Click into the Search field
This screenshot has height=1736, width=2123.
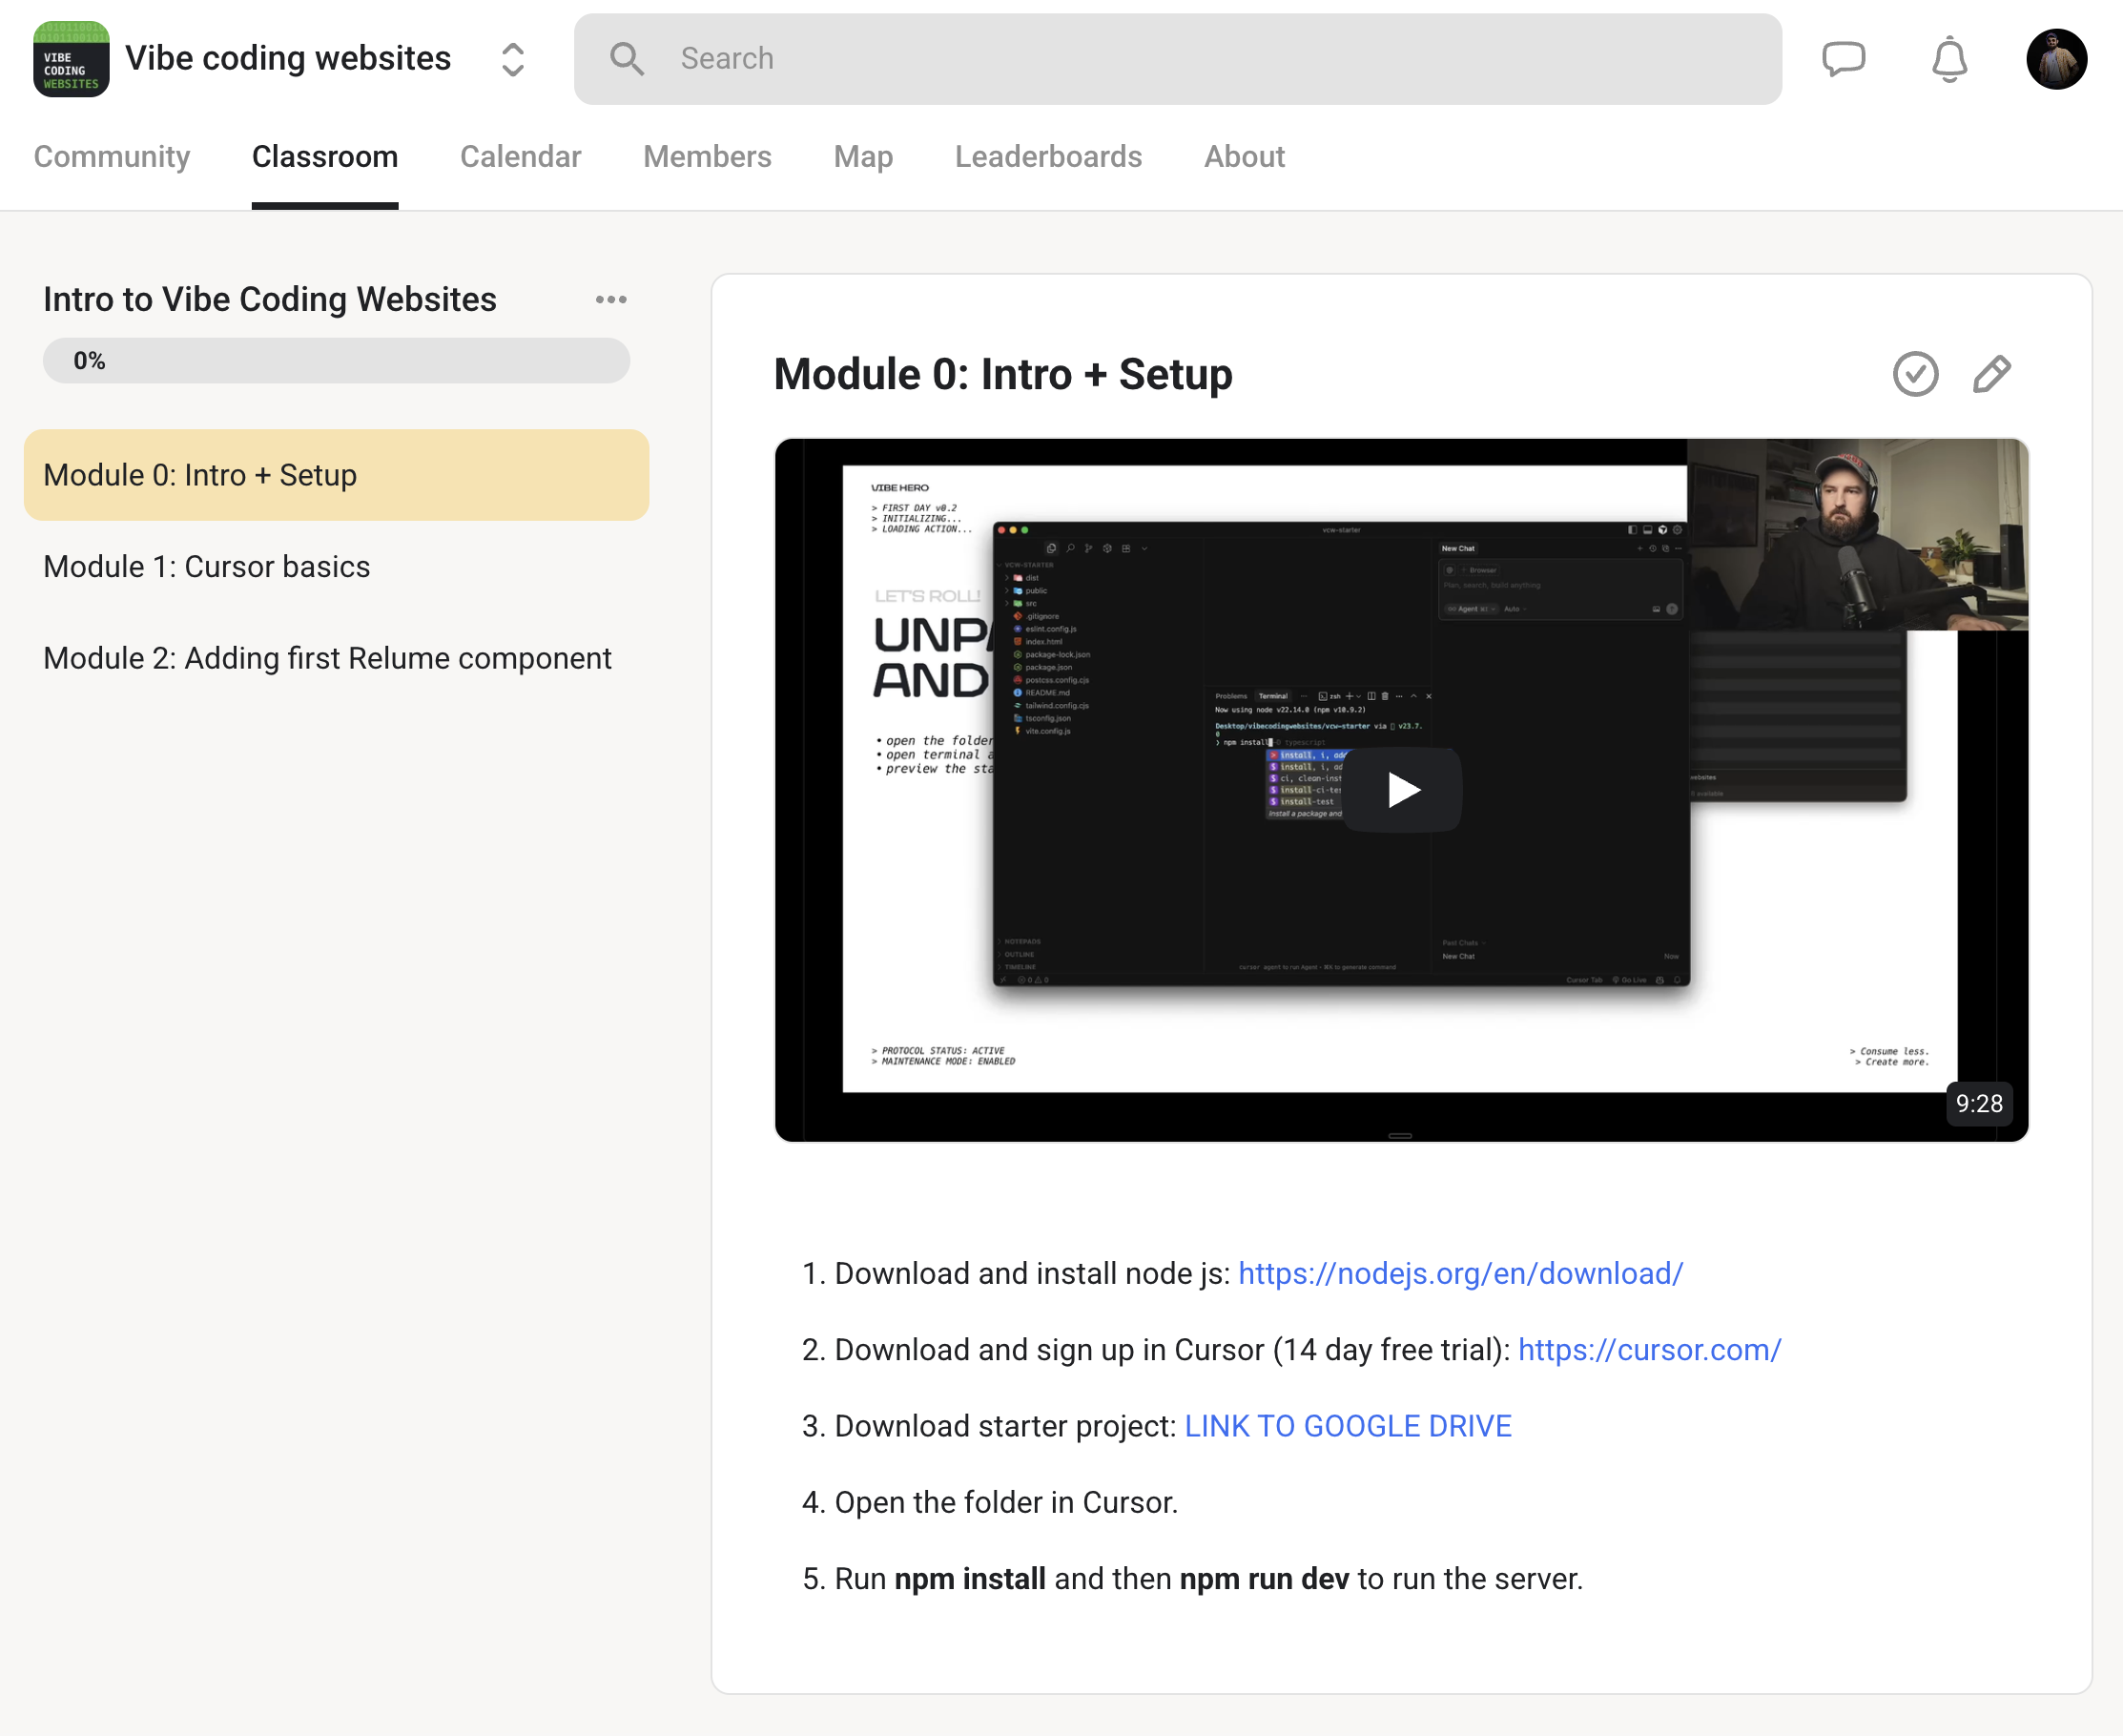[x=1200, y=59]
